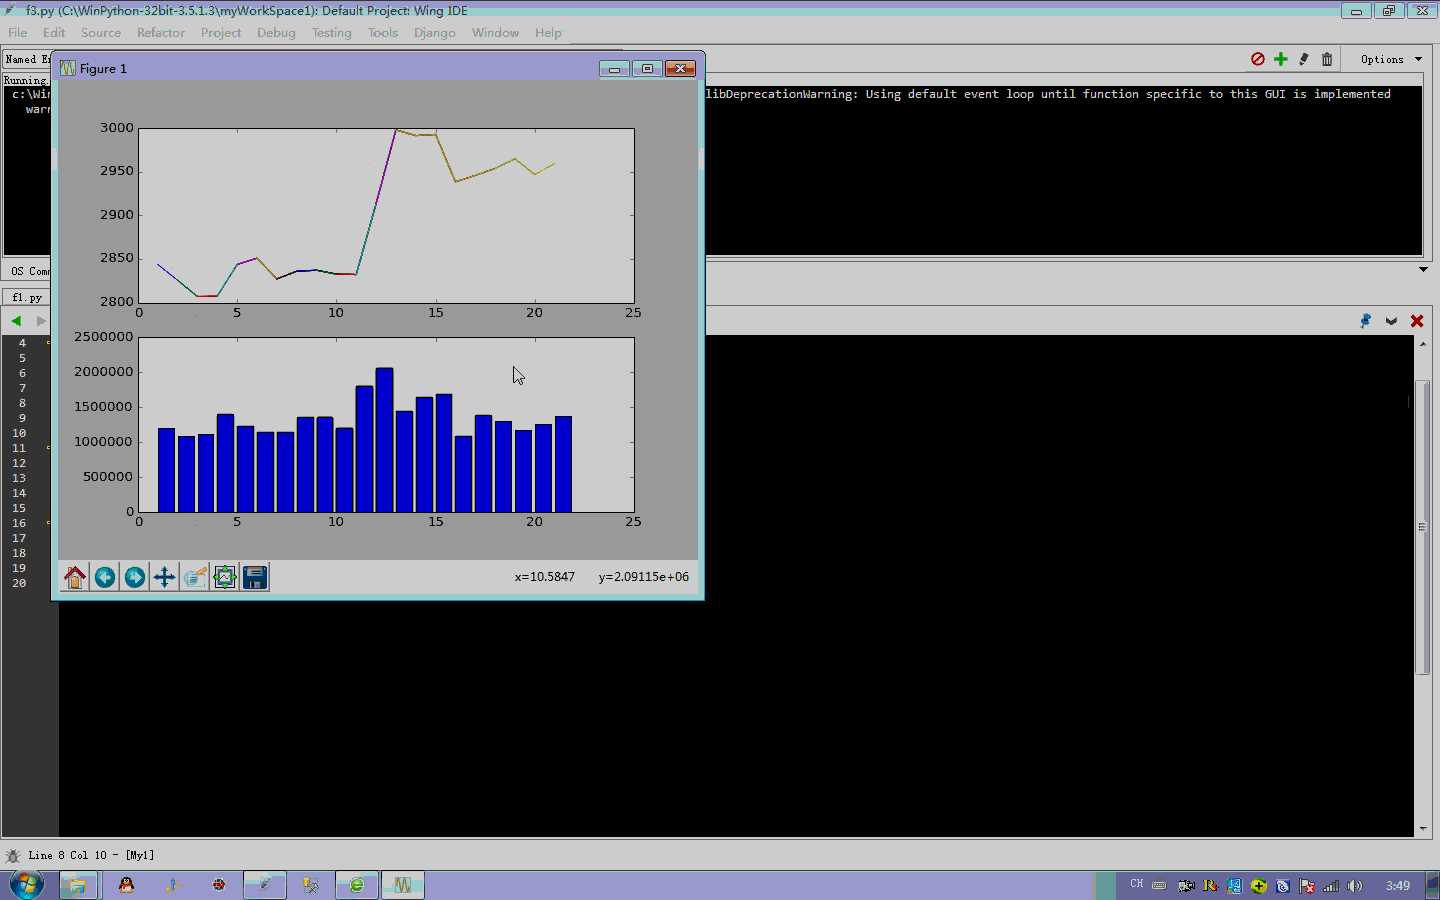Click the red terminate process icon
The height and width of the screenshot is (900, 1440).
(x=1258, y=59)
